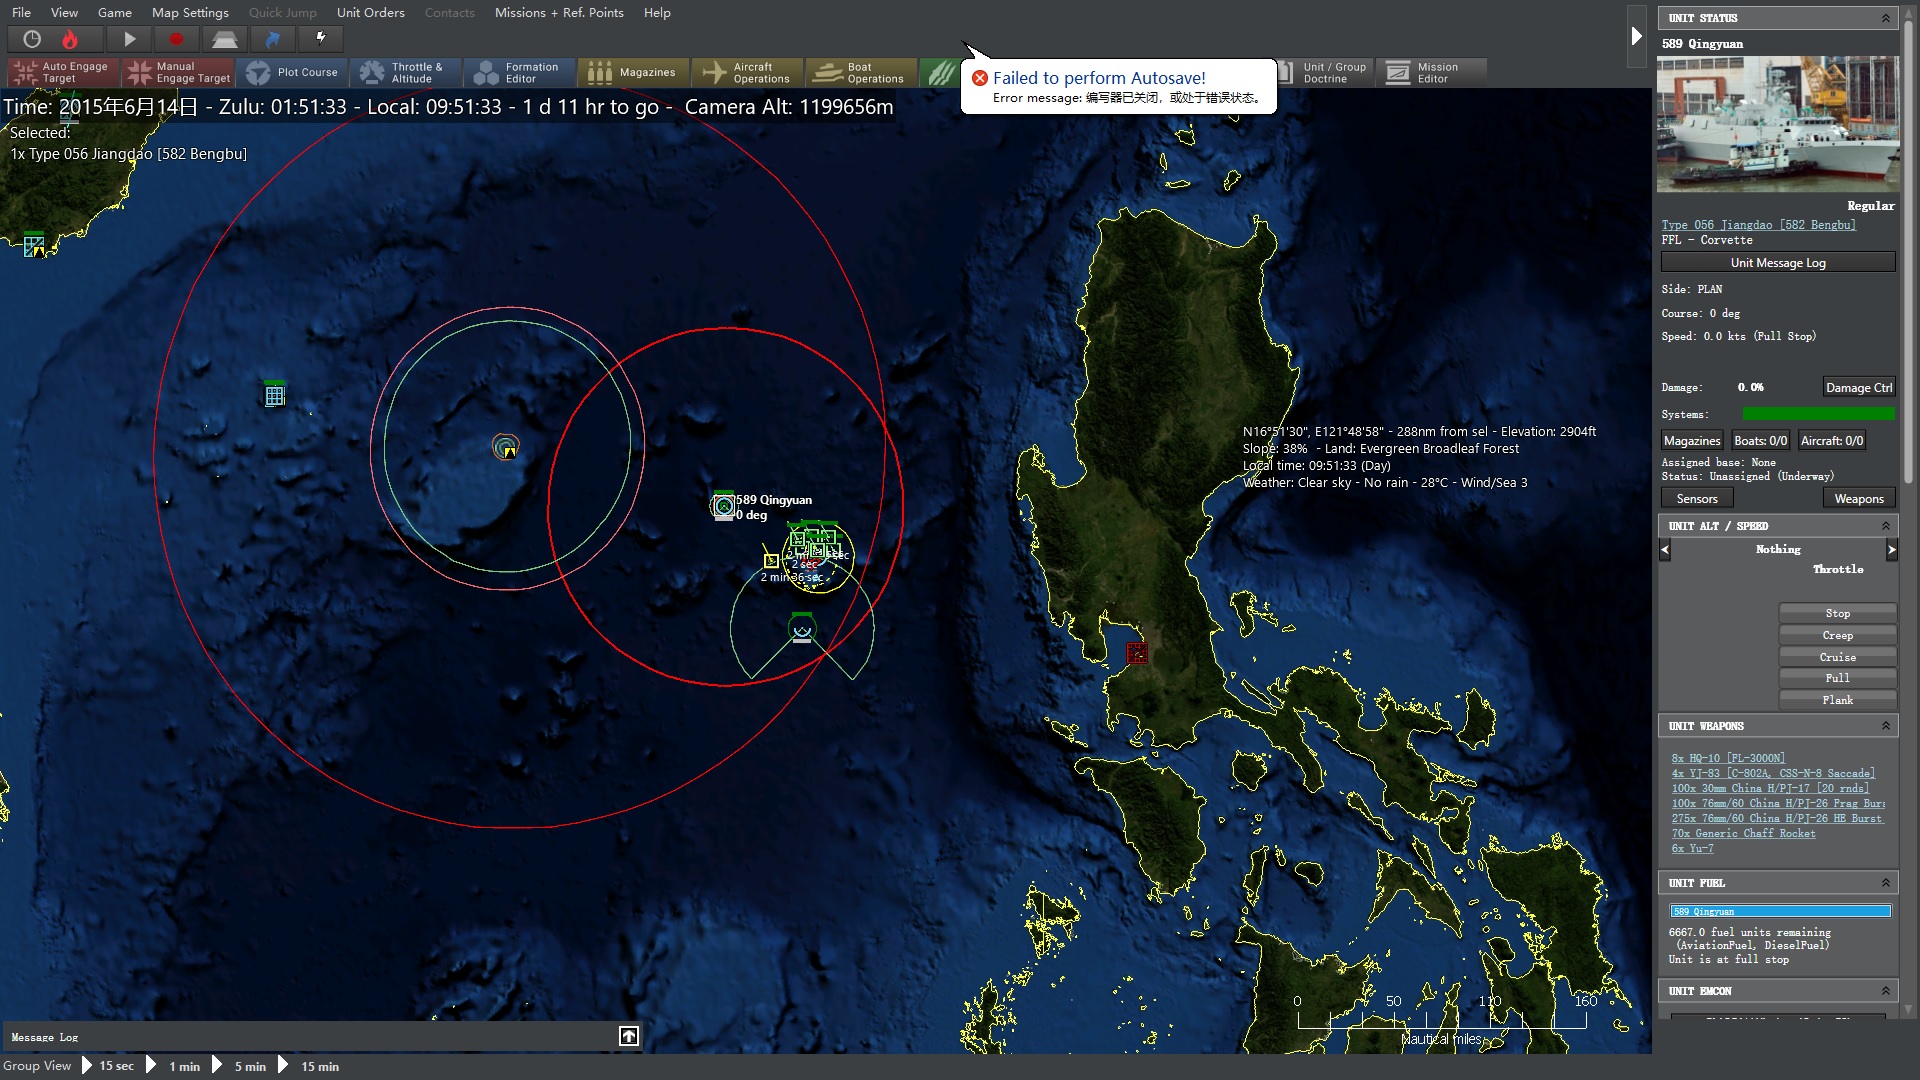Expand the Message Log panel
1920x1080 pixels.
click(x=628, y=1036)
